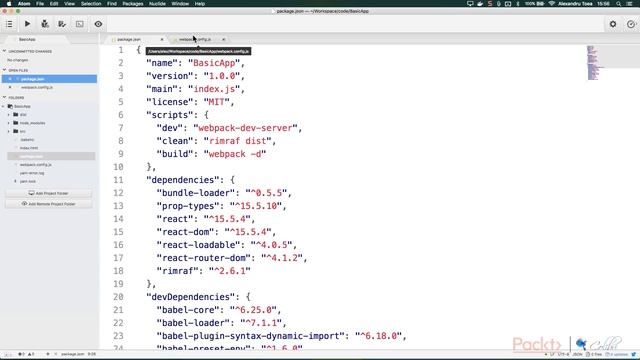Screen dimensions: 640x360
Task: Close package.json from Open Files list
Action: [x=10, y=79]
